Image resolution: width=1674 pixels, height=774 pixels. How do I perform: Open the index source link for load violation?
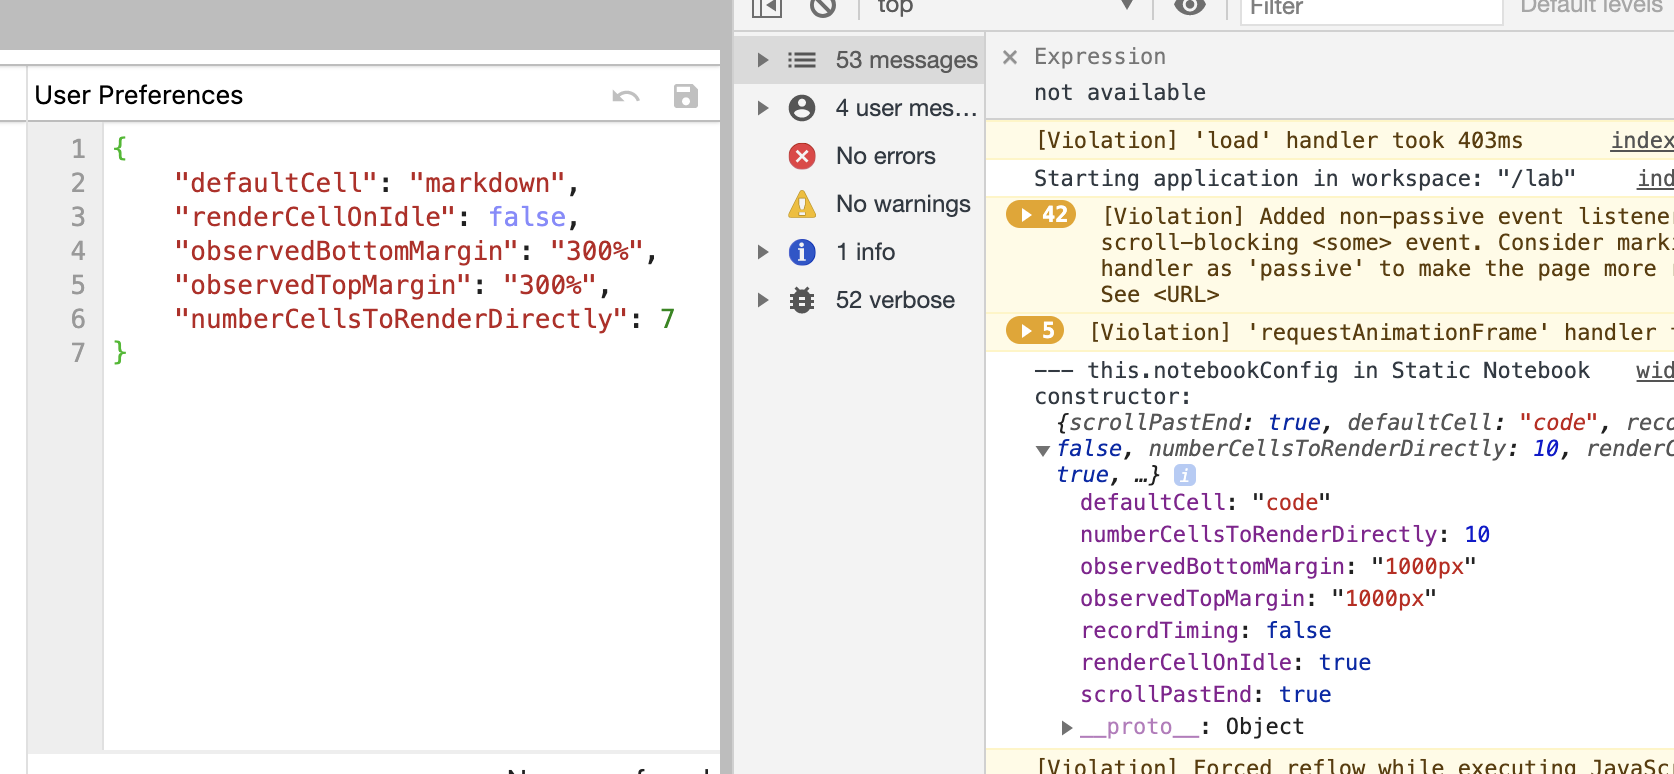pos(1641,141)
